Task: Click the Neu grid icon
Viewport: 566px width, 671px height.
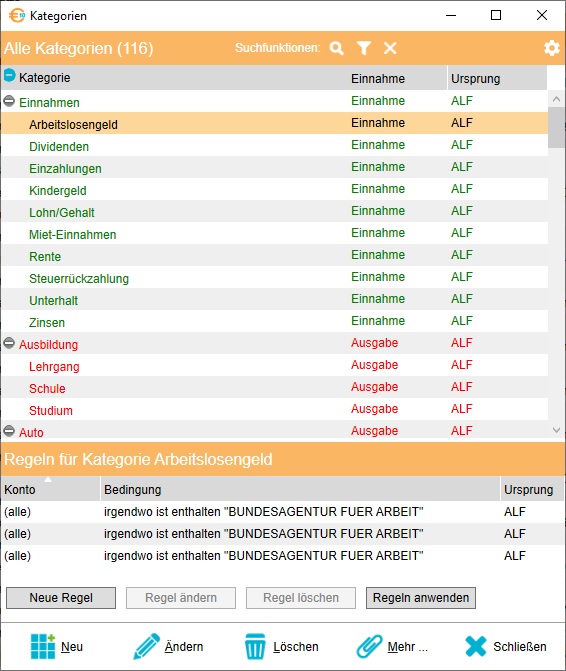Action: (43, 646)
